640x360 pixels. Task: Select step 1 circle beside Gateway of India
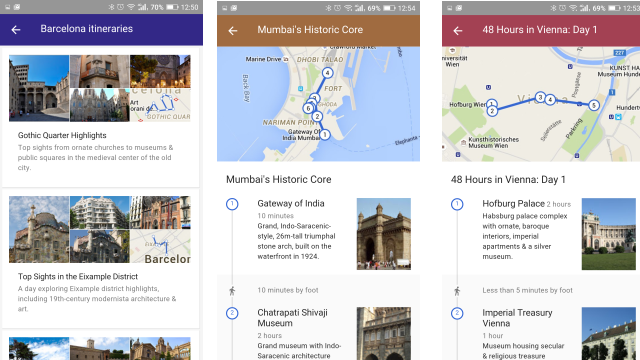[x=232, y=204]
